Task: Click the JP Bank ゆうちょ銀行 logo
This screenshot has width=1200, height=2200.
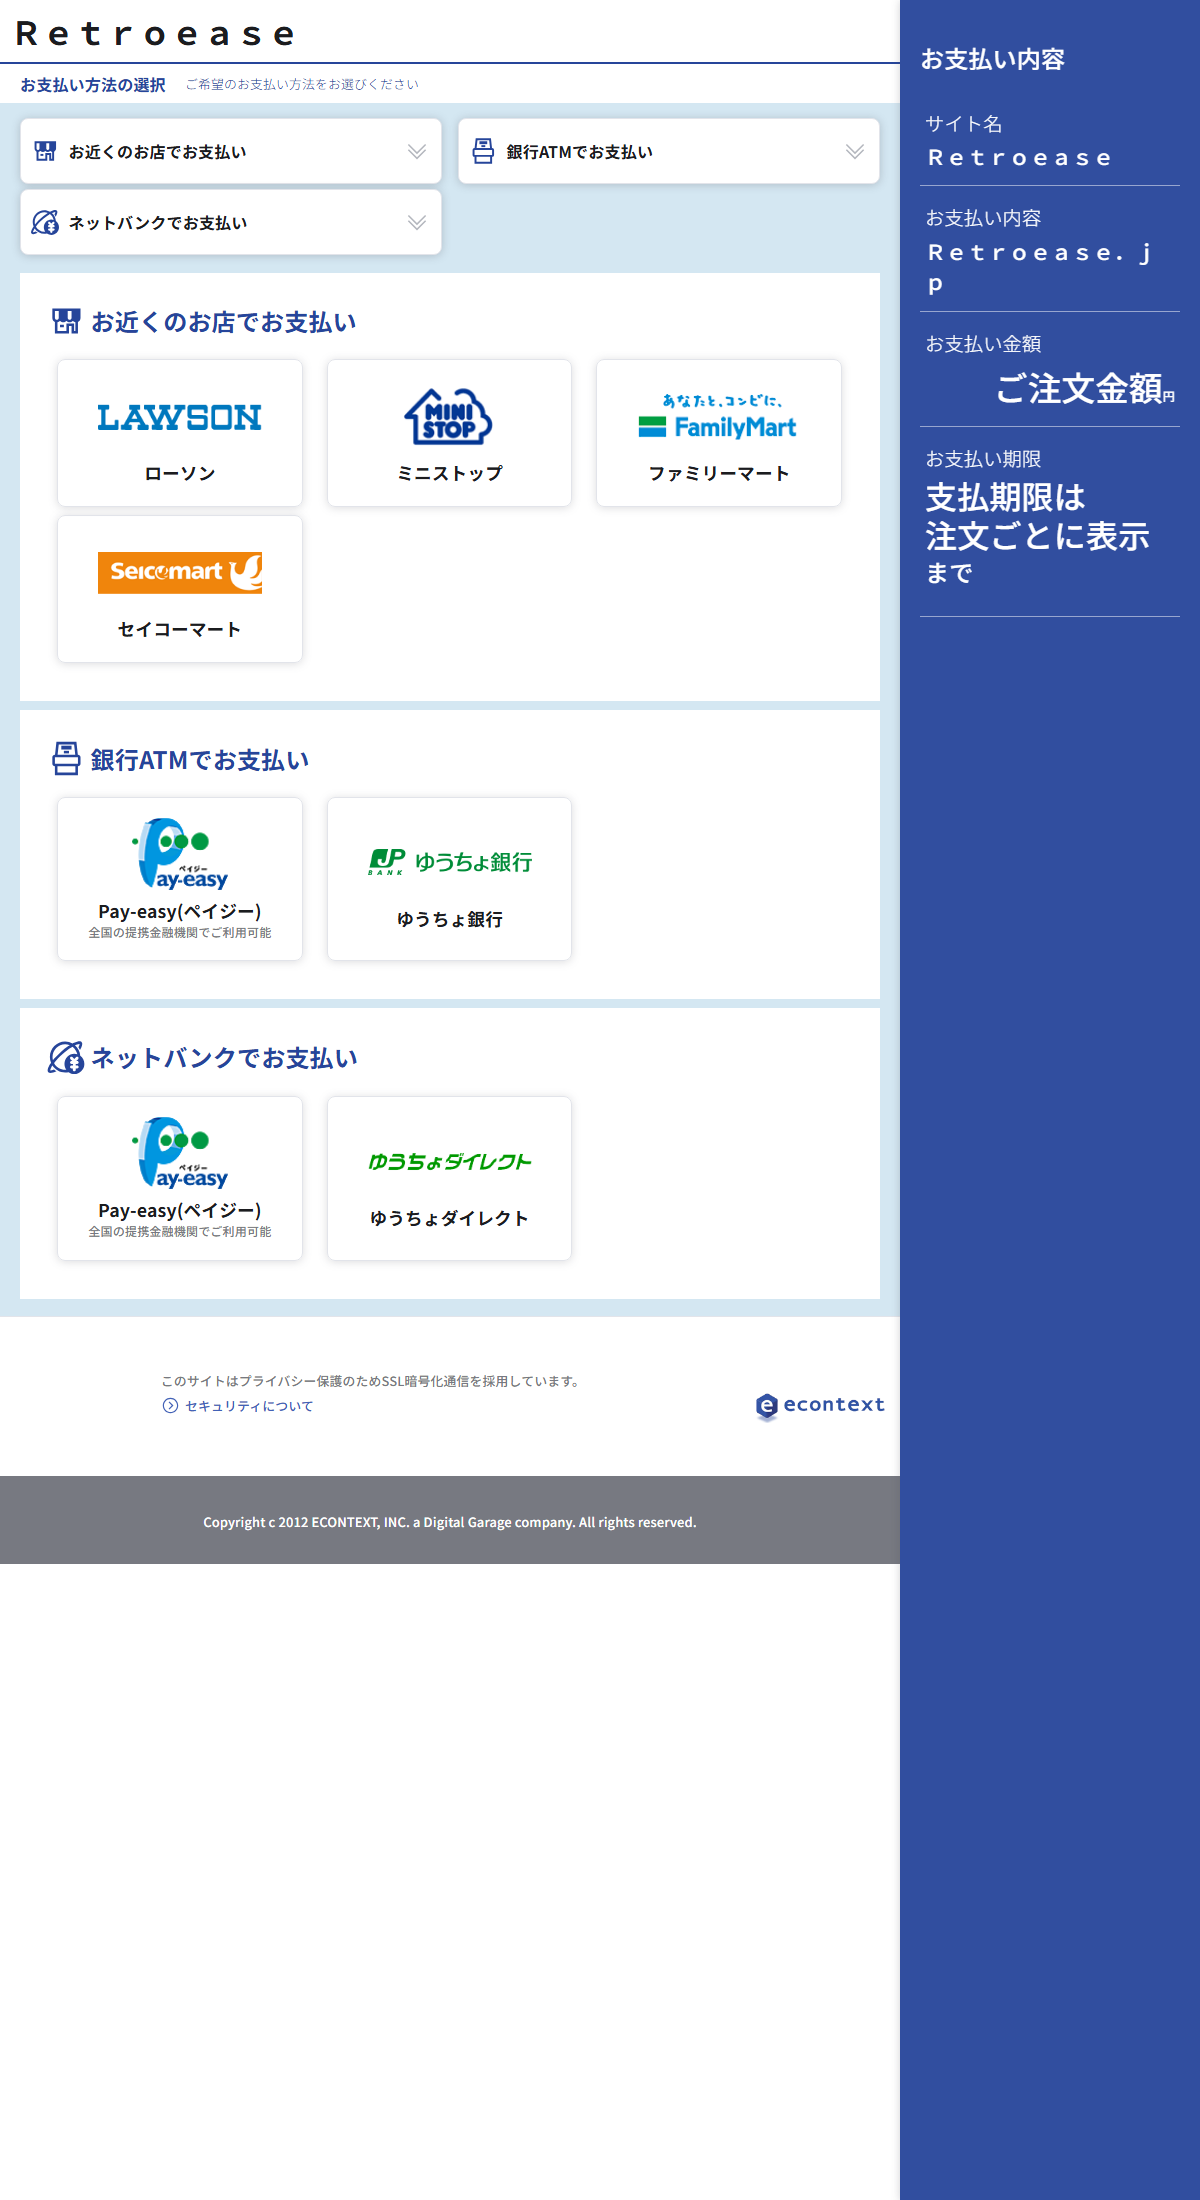Action: click(449, 862)
